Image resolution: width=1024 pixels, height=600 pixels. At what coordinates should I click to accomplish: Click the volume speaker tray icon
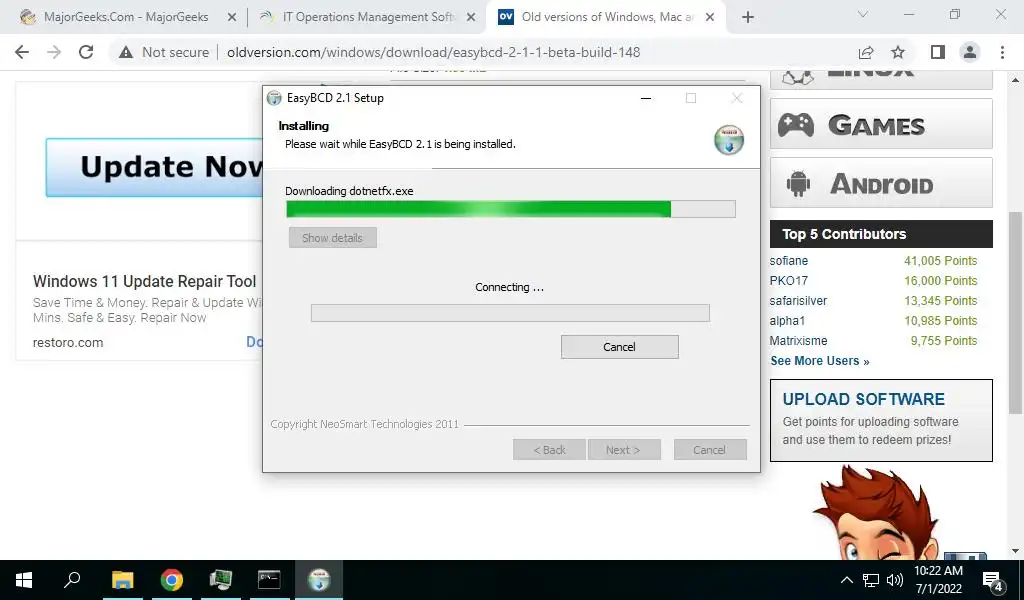895,580
